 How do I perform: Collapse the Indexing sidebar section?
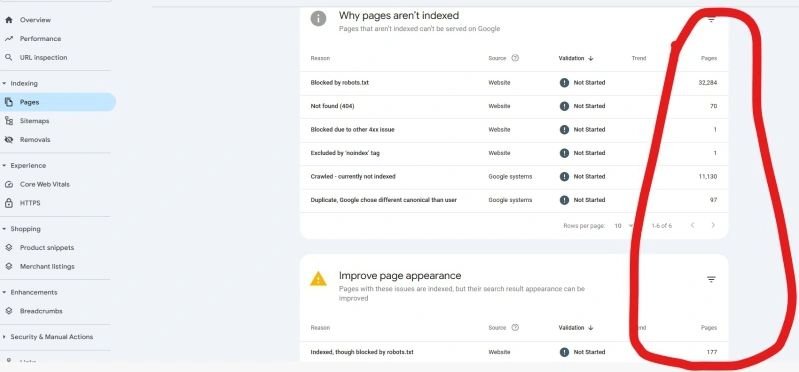pyautogui.click(x=5, y=84)
